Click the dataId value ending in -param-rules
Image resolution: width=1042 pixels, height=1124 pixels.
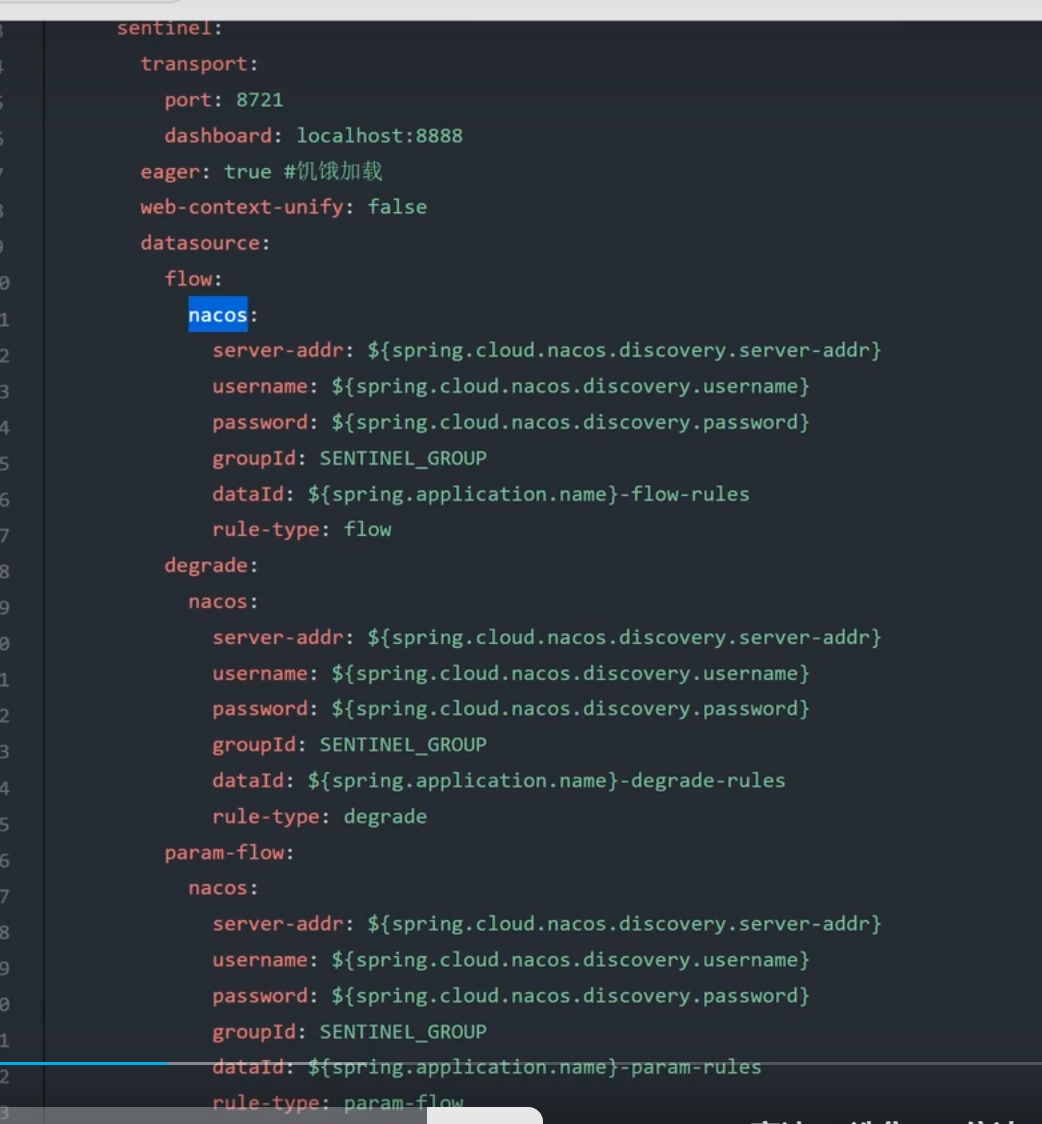coord(535,1067)
